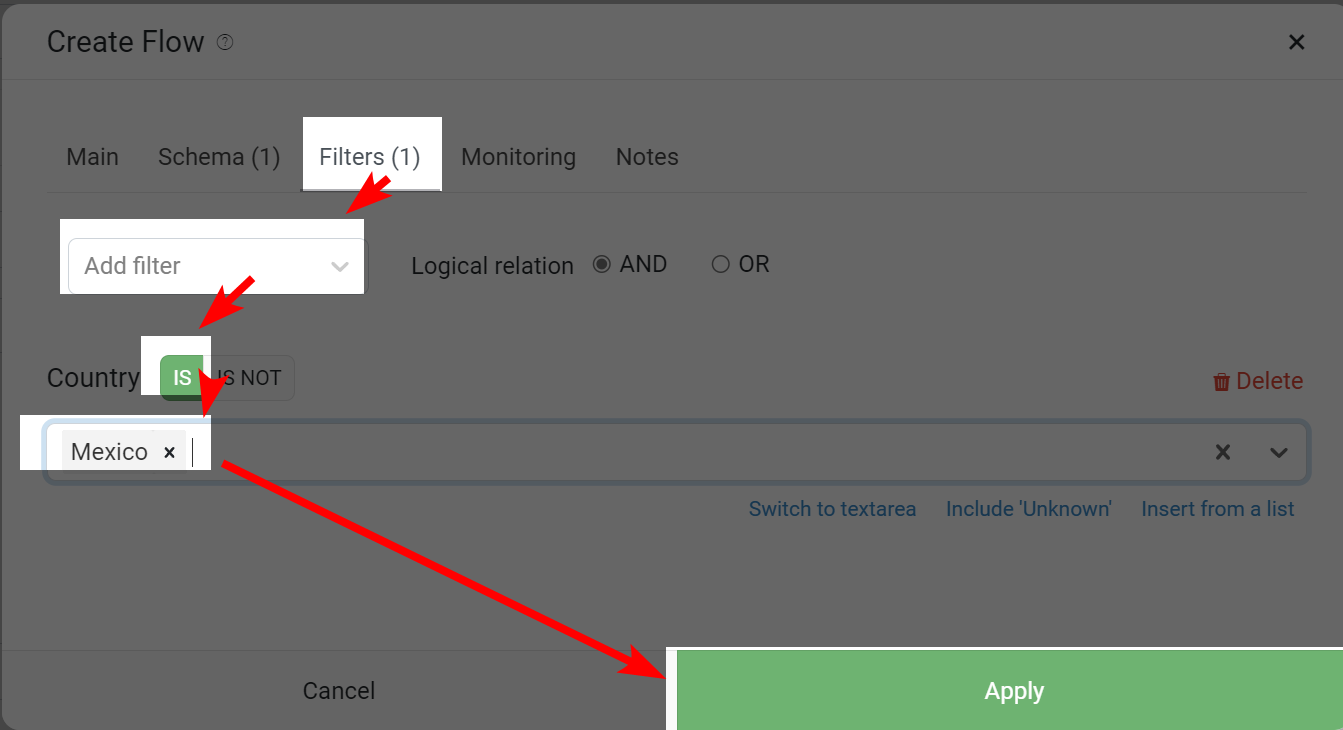Open the Add filter dropdown
The image size is (1343, 730).
click(218, 266)
